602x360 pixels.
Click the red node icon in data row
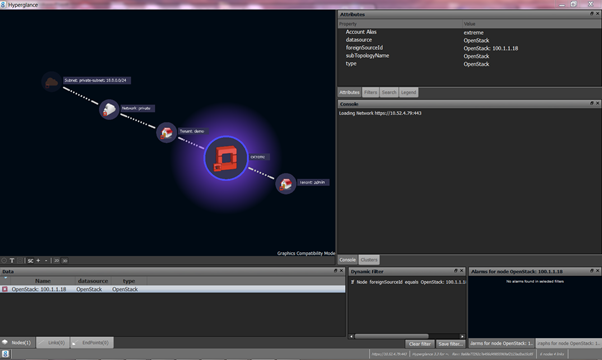point(5,289)
